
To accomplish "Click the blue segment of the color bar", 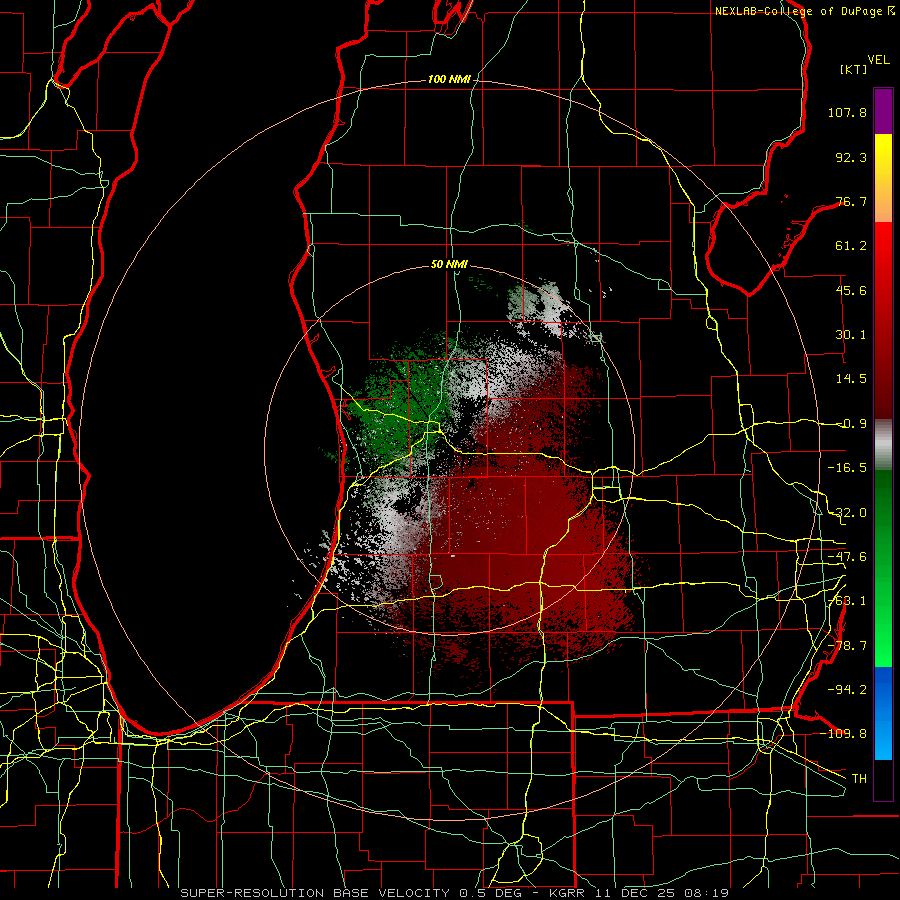I will 883,713.
